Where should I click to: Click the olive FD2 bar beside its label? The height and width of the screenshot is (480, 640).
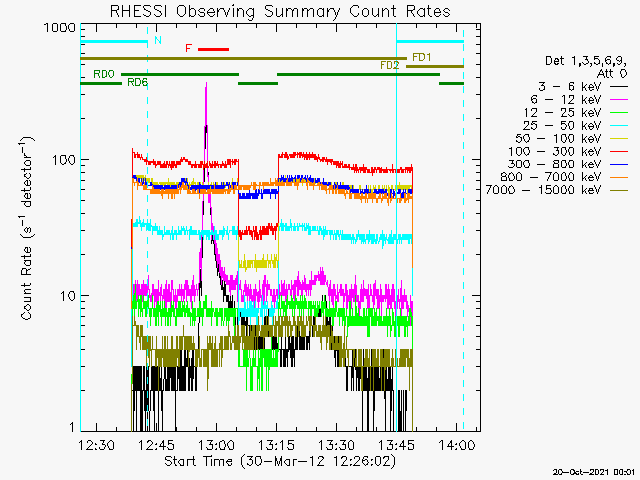pyautogui.click(x=435, y=66)
